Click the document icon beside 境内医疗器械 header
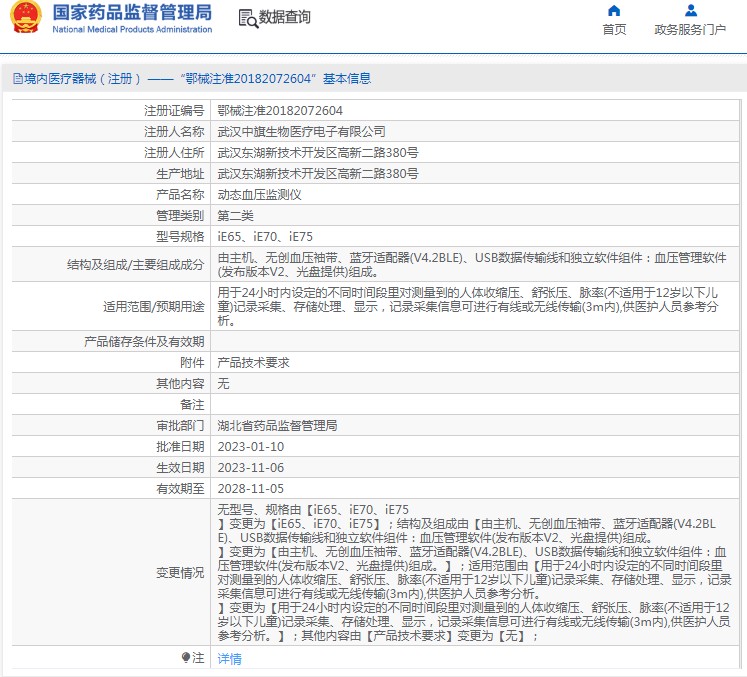747x677 pixels. tap(17, 79)
